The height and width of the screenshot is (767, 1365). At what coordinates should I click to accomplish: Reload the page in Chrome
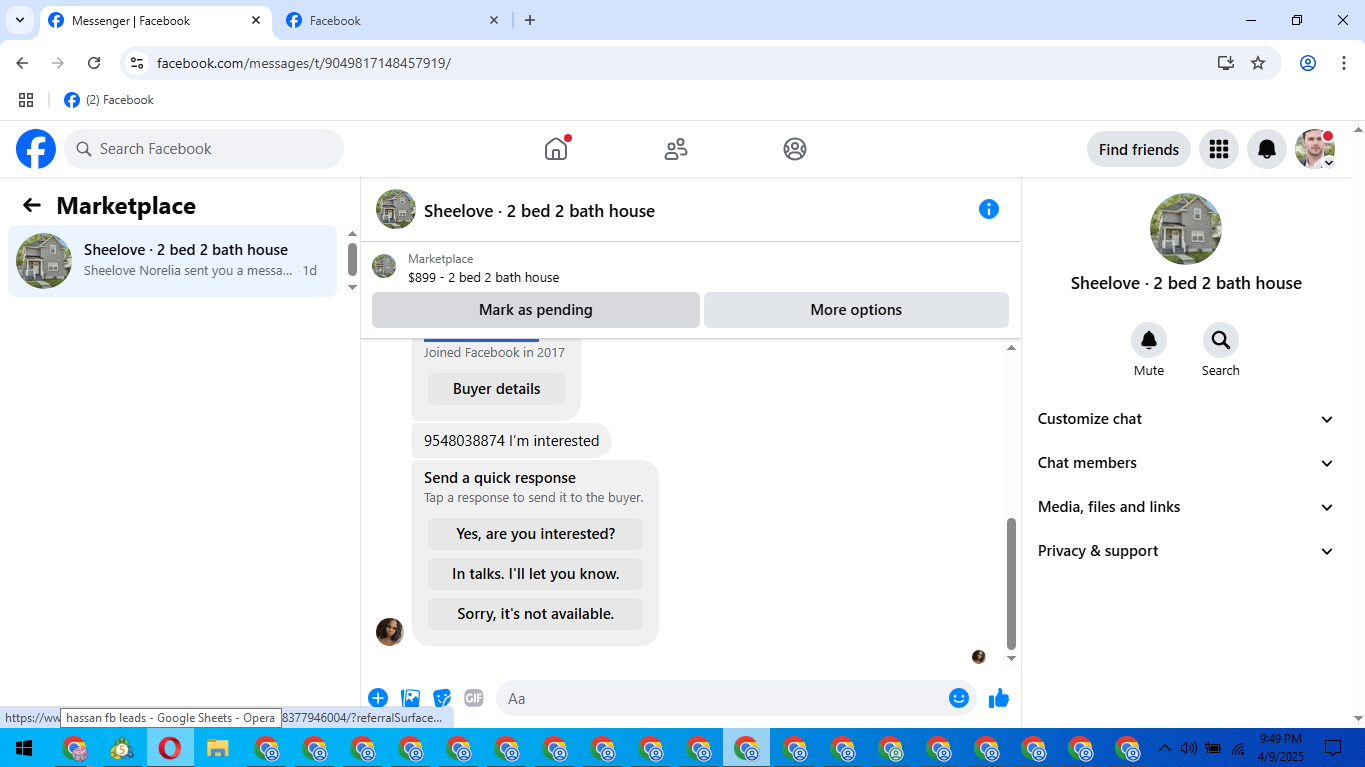tap(94, 63)
